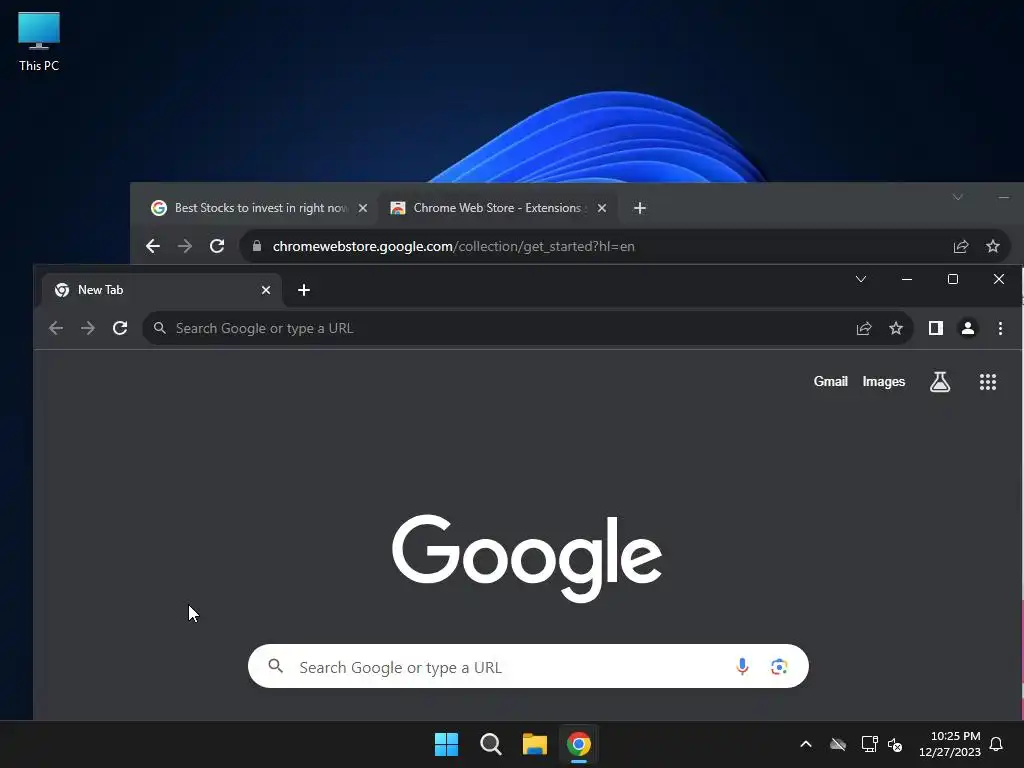Click forward arrow in Chrome Web Store window
This screenshot has width=1024, height=768.
pos(185,246)
